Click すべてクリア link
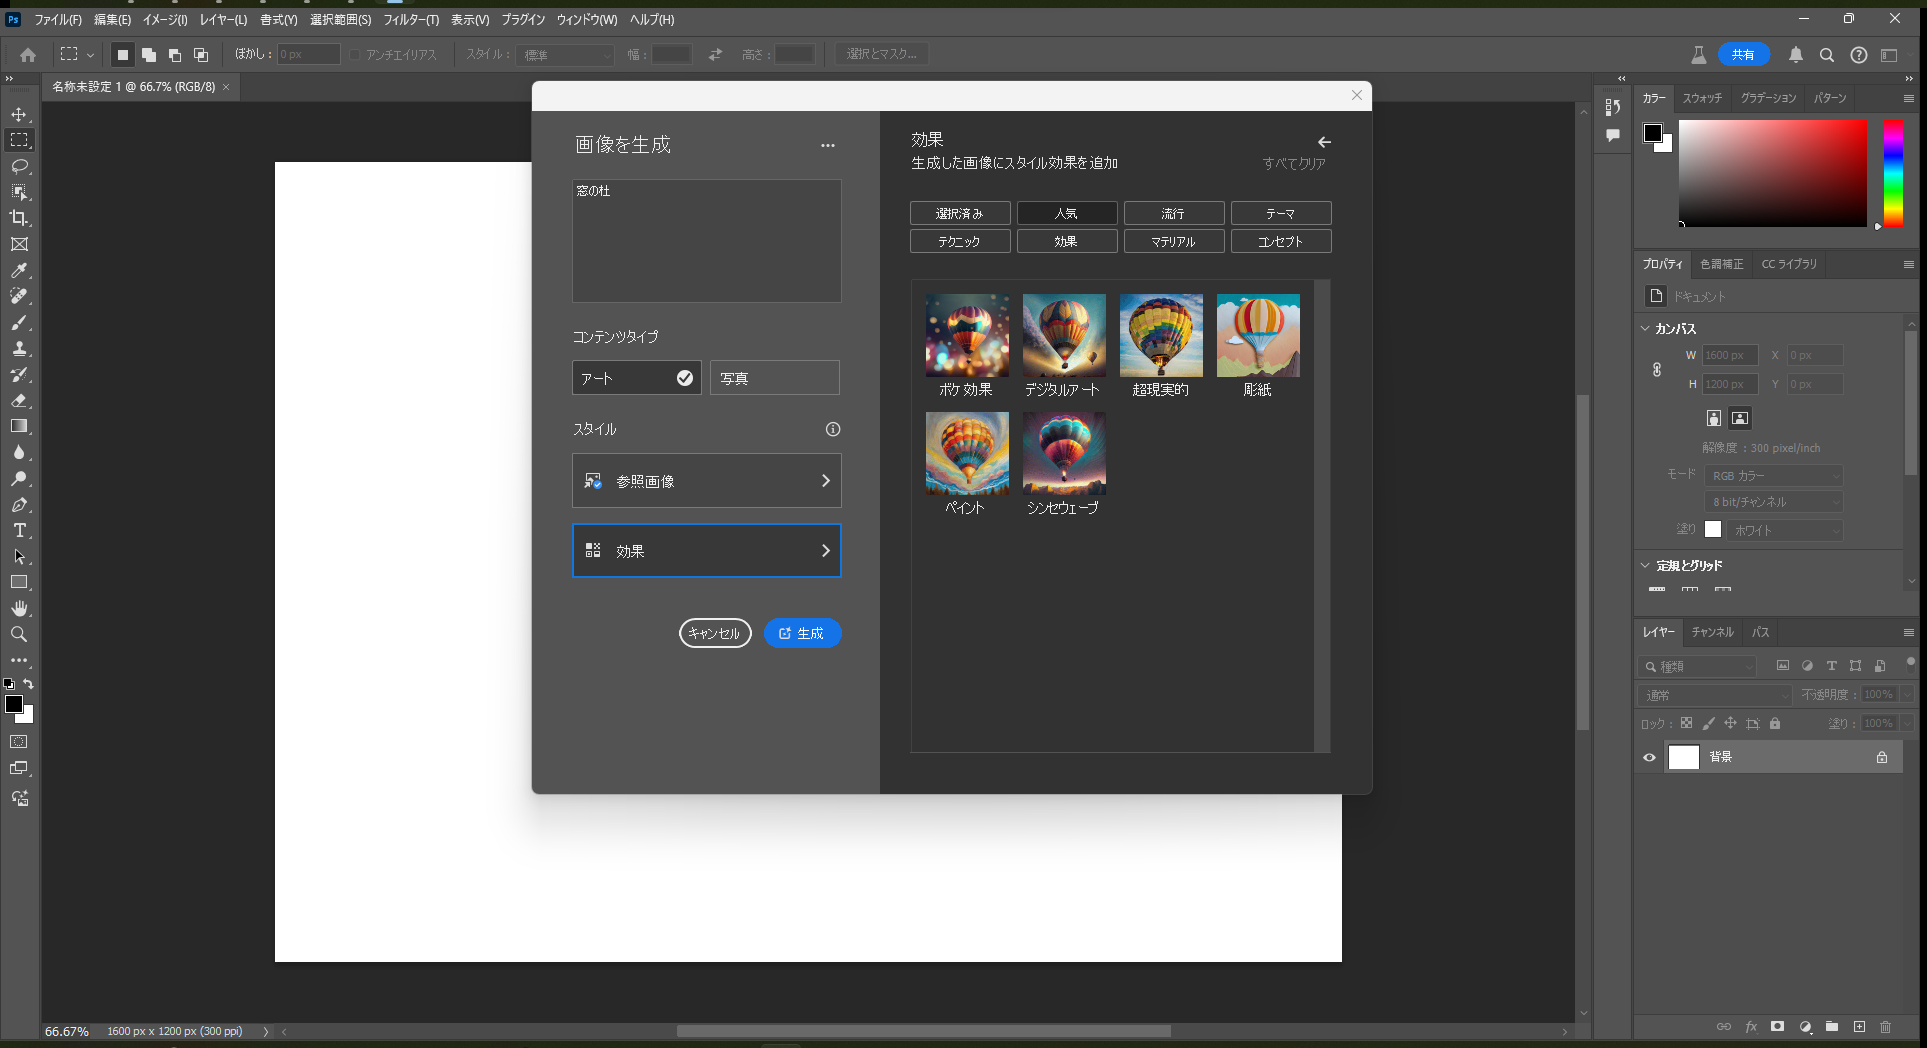 coord(1294,164)
